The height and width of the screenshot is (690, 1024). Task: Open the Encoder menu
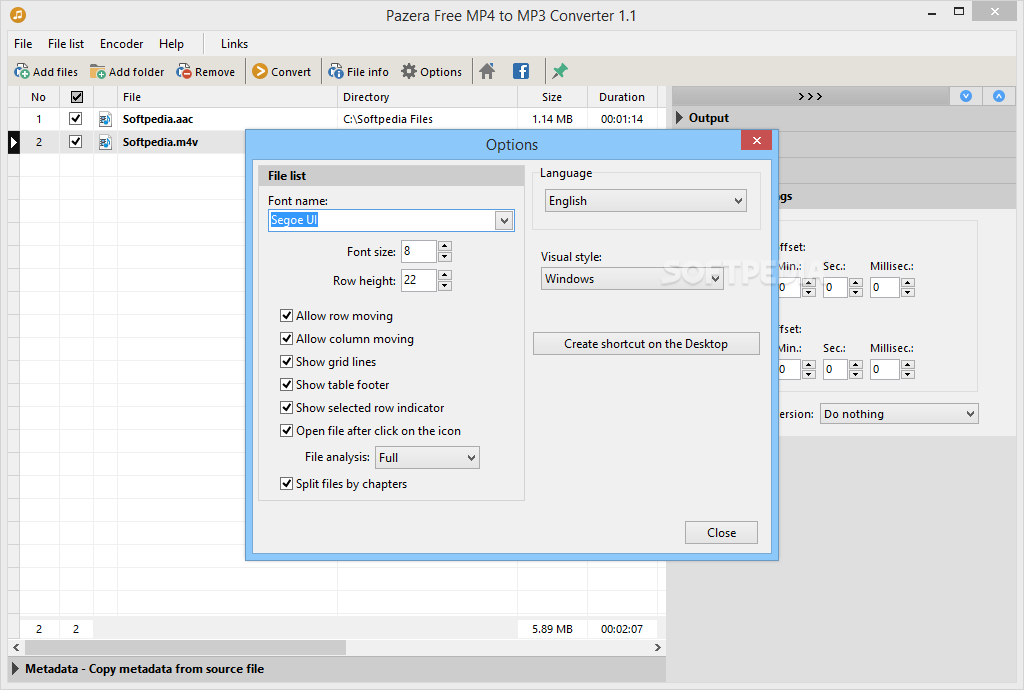coord(121,44)
